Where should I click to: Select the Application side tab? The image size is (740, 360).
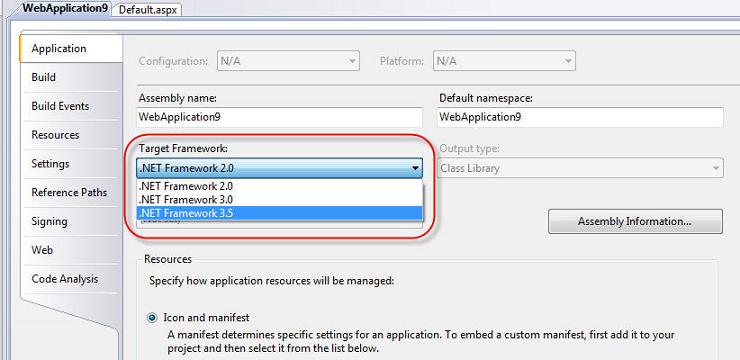[x=71, y=49]
